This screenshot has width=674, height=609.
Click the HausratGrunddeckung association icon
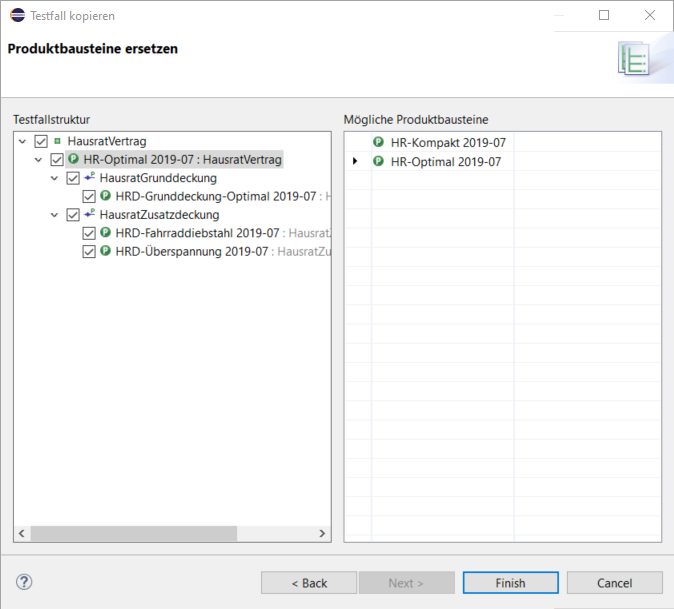click(x=90, y=178)
